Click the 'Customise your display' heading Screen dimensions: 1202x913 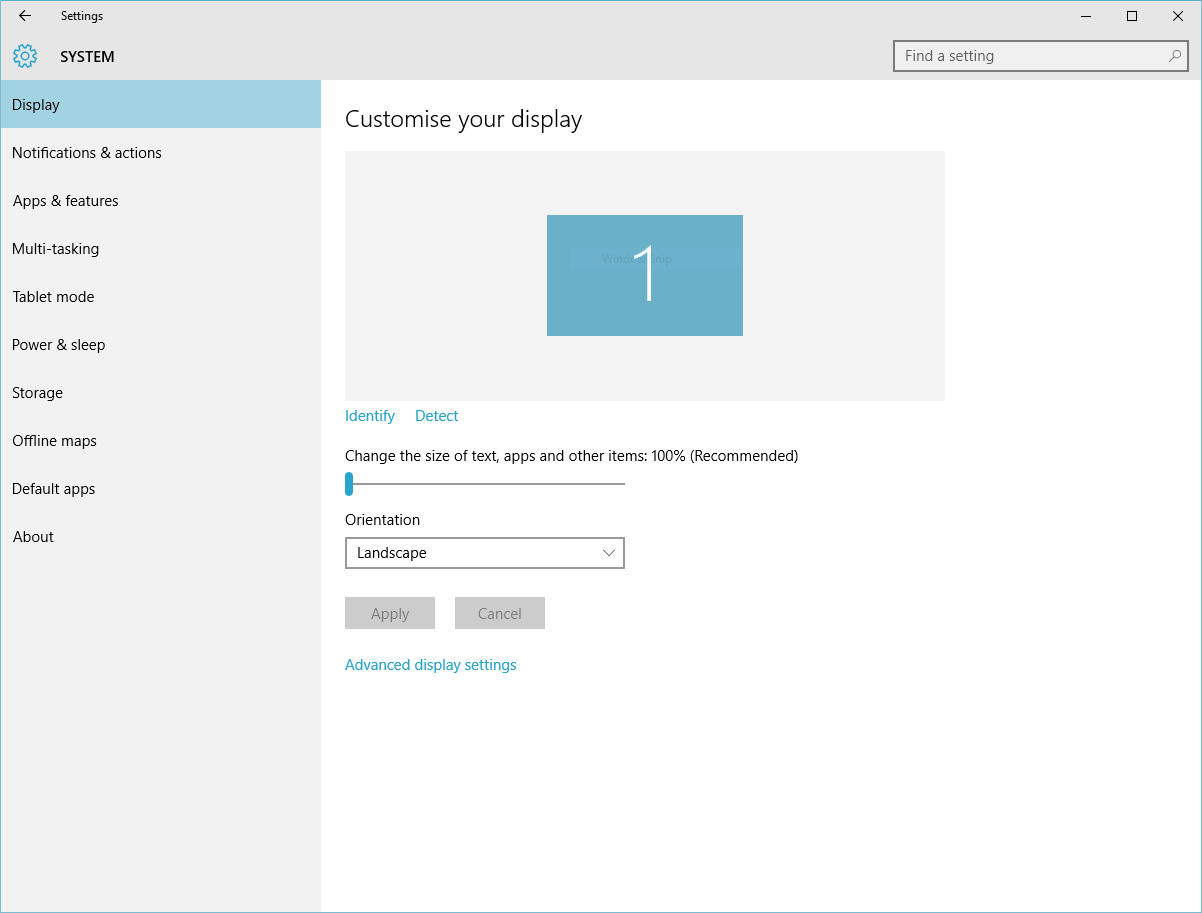coord(464,119)
